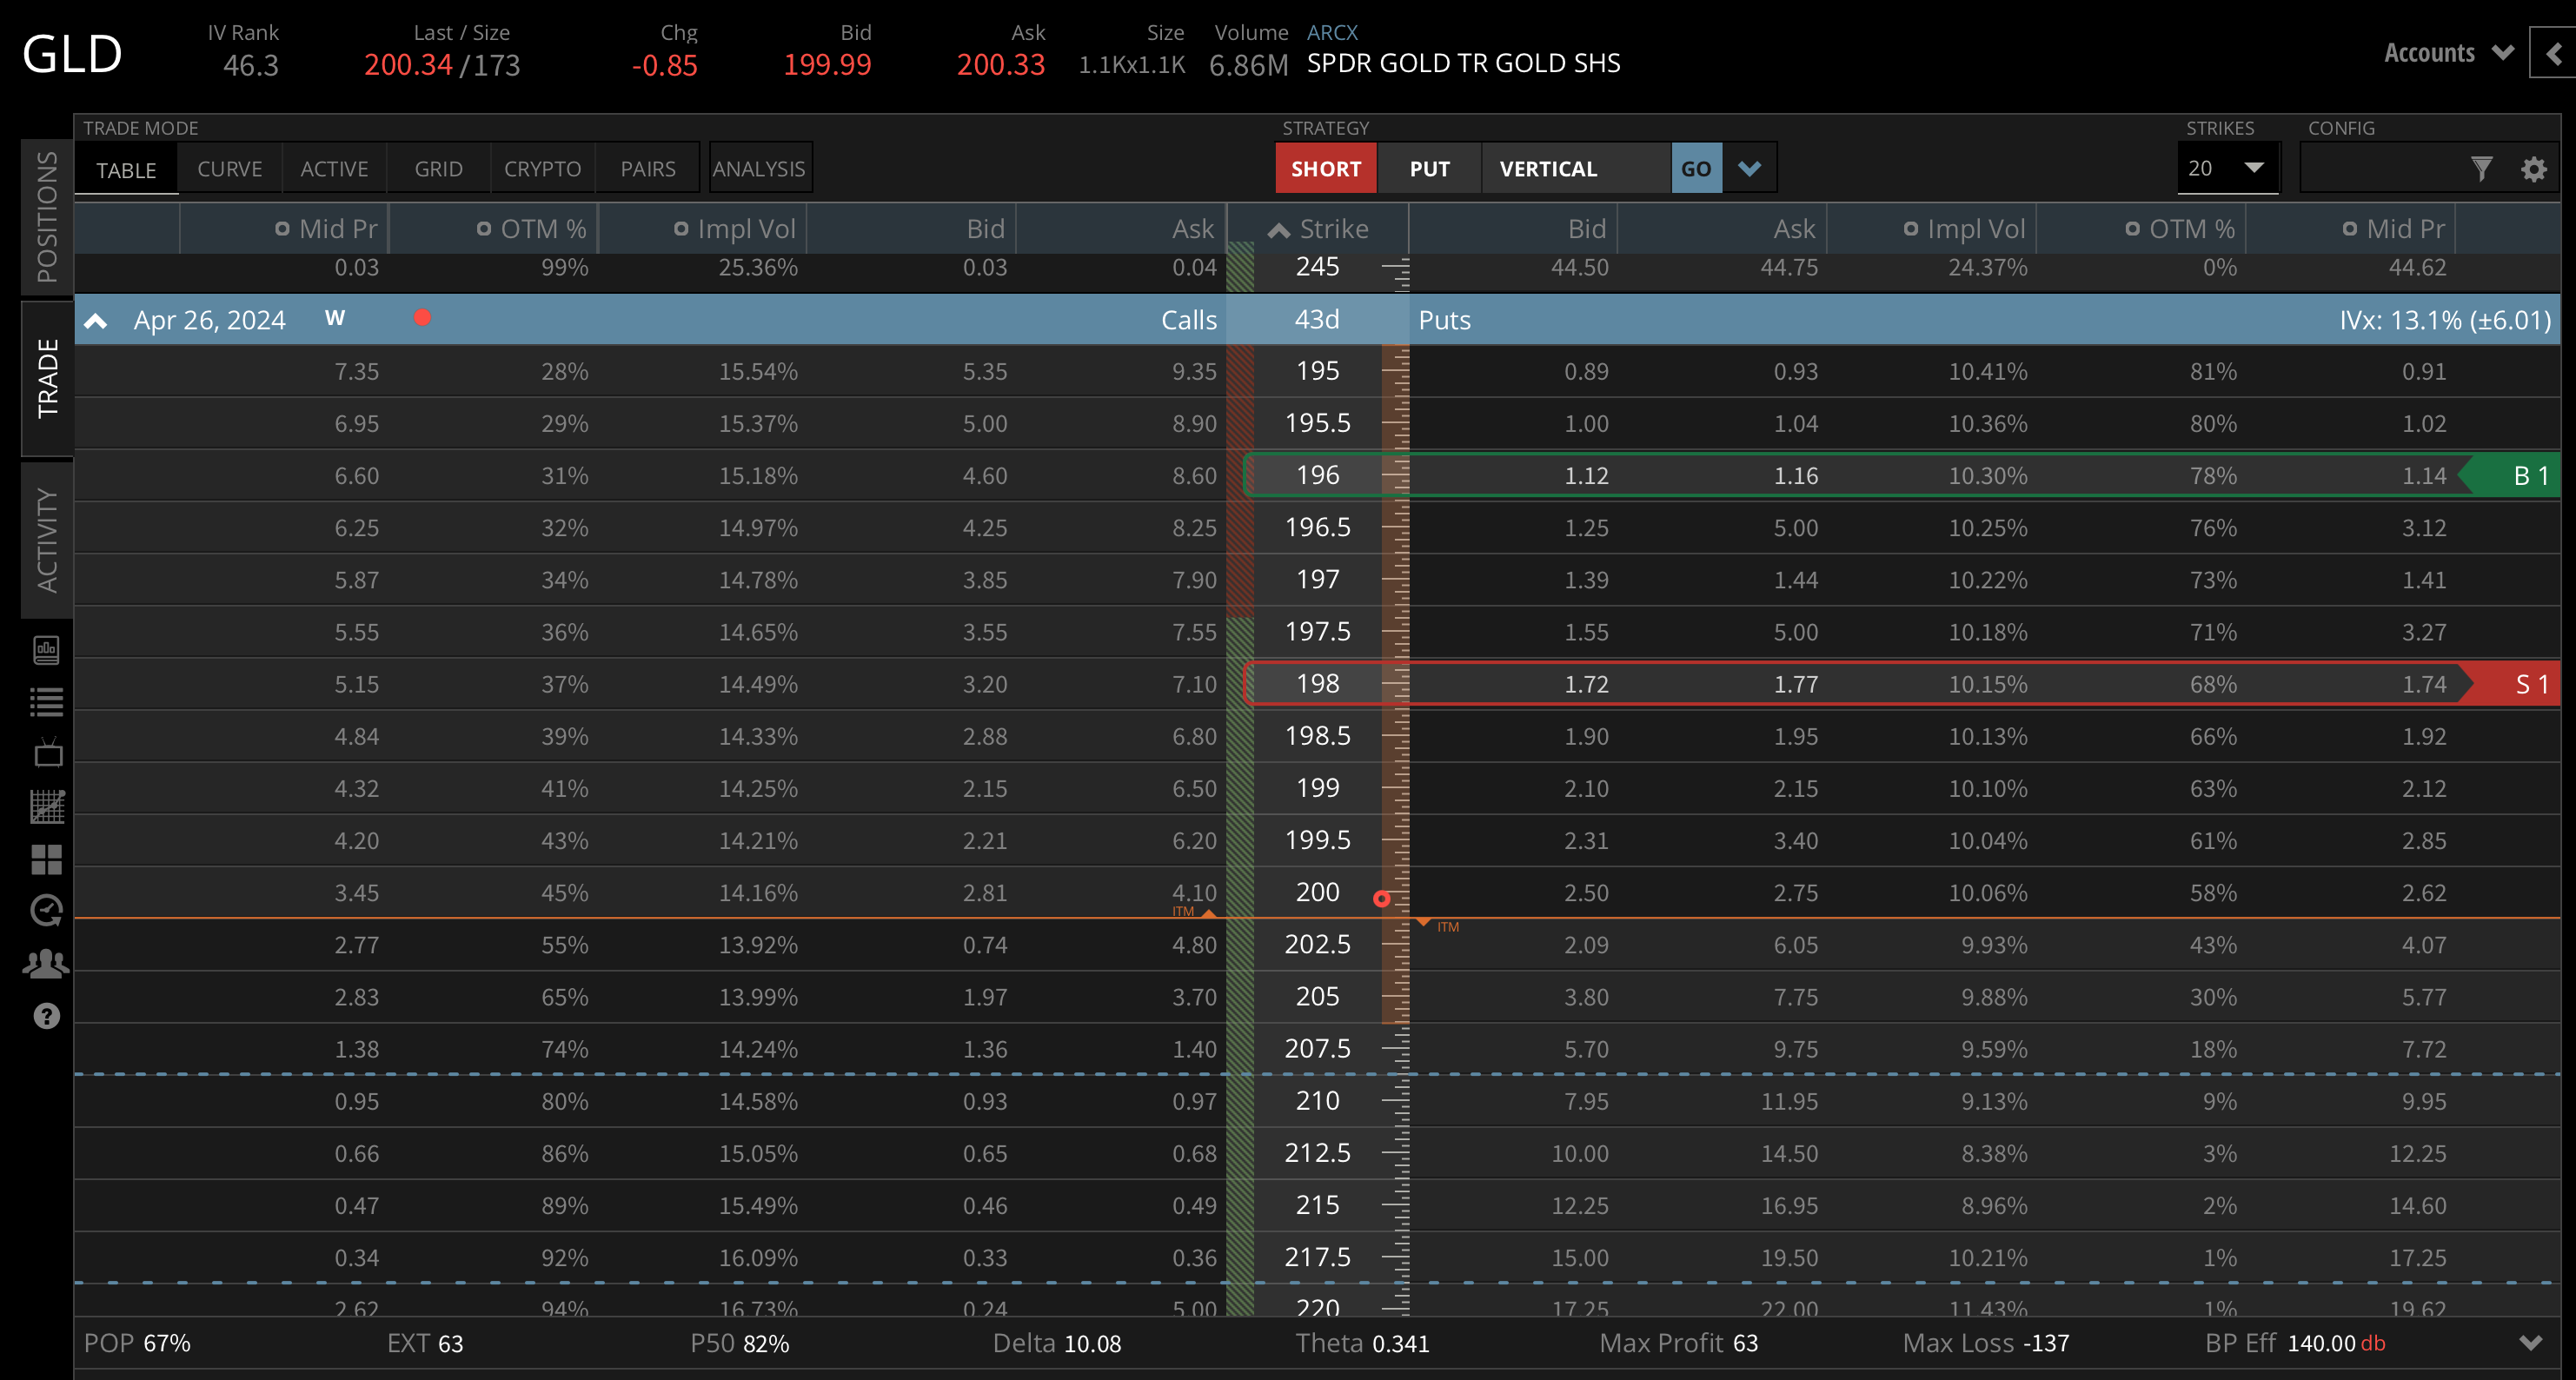Open the tastylive TV icon
Screen dimensions: 2576x1380
46,753
